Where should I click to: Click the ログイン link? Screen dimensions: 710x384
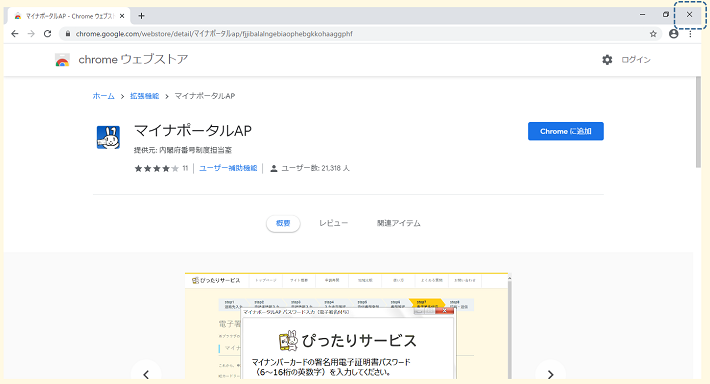(636, 60)
